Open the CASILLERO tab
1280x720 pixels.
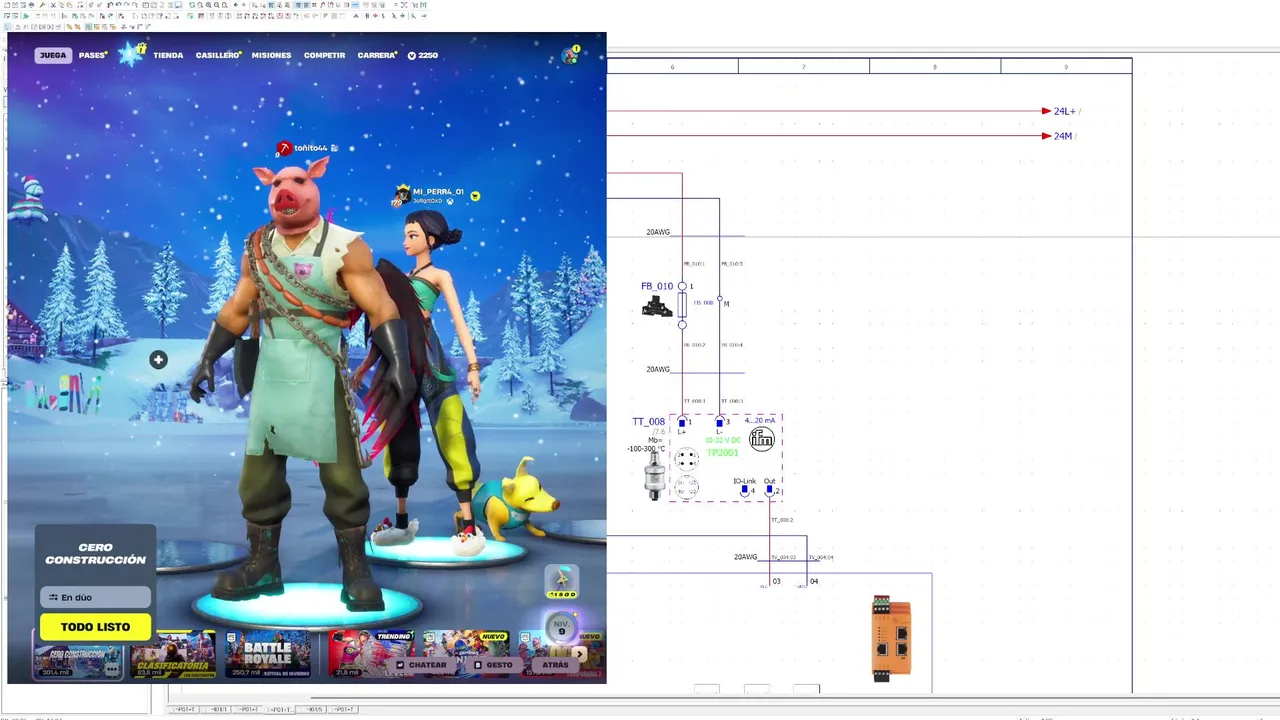click(x=218, y=55)
